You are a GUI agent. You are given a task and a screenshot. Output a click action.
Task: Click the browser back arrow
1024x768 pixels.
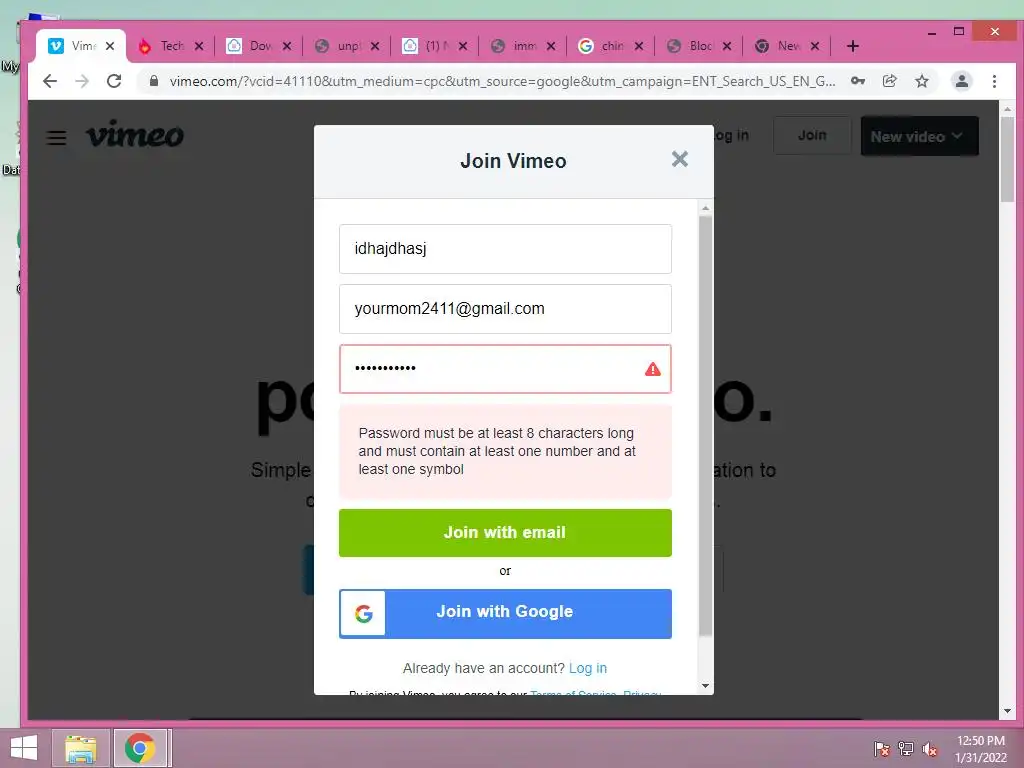tap(50, 81)
